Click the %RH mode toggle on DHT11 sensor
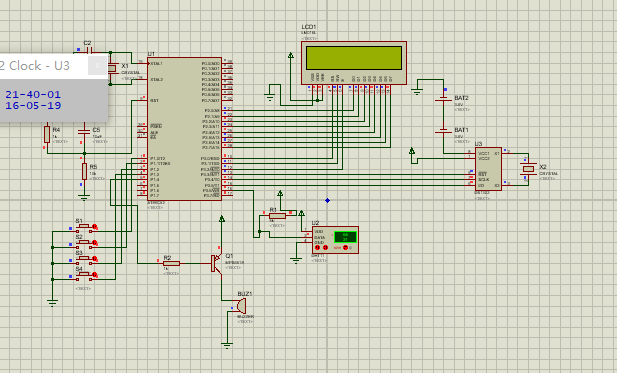This screenshot has height=373, width=617. point(345,247)
